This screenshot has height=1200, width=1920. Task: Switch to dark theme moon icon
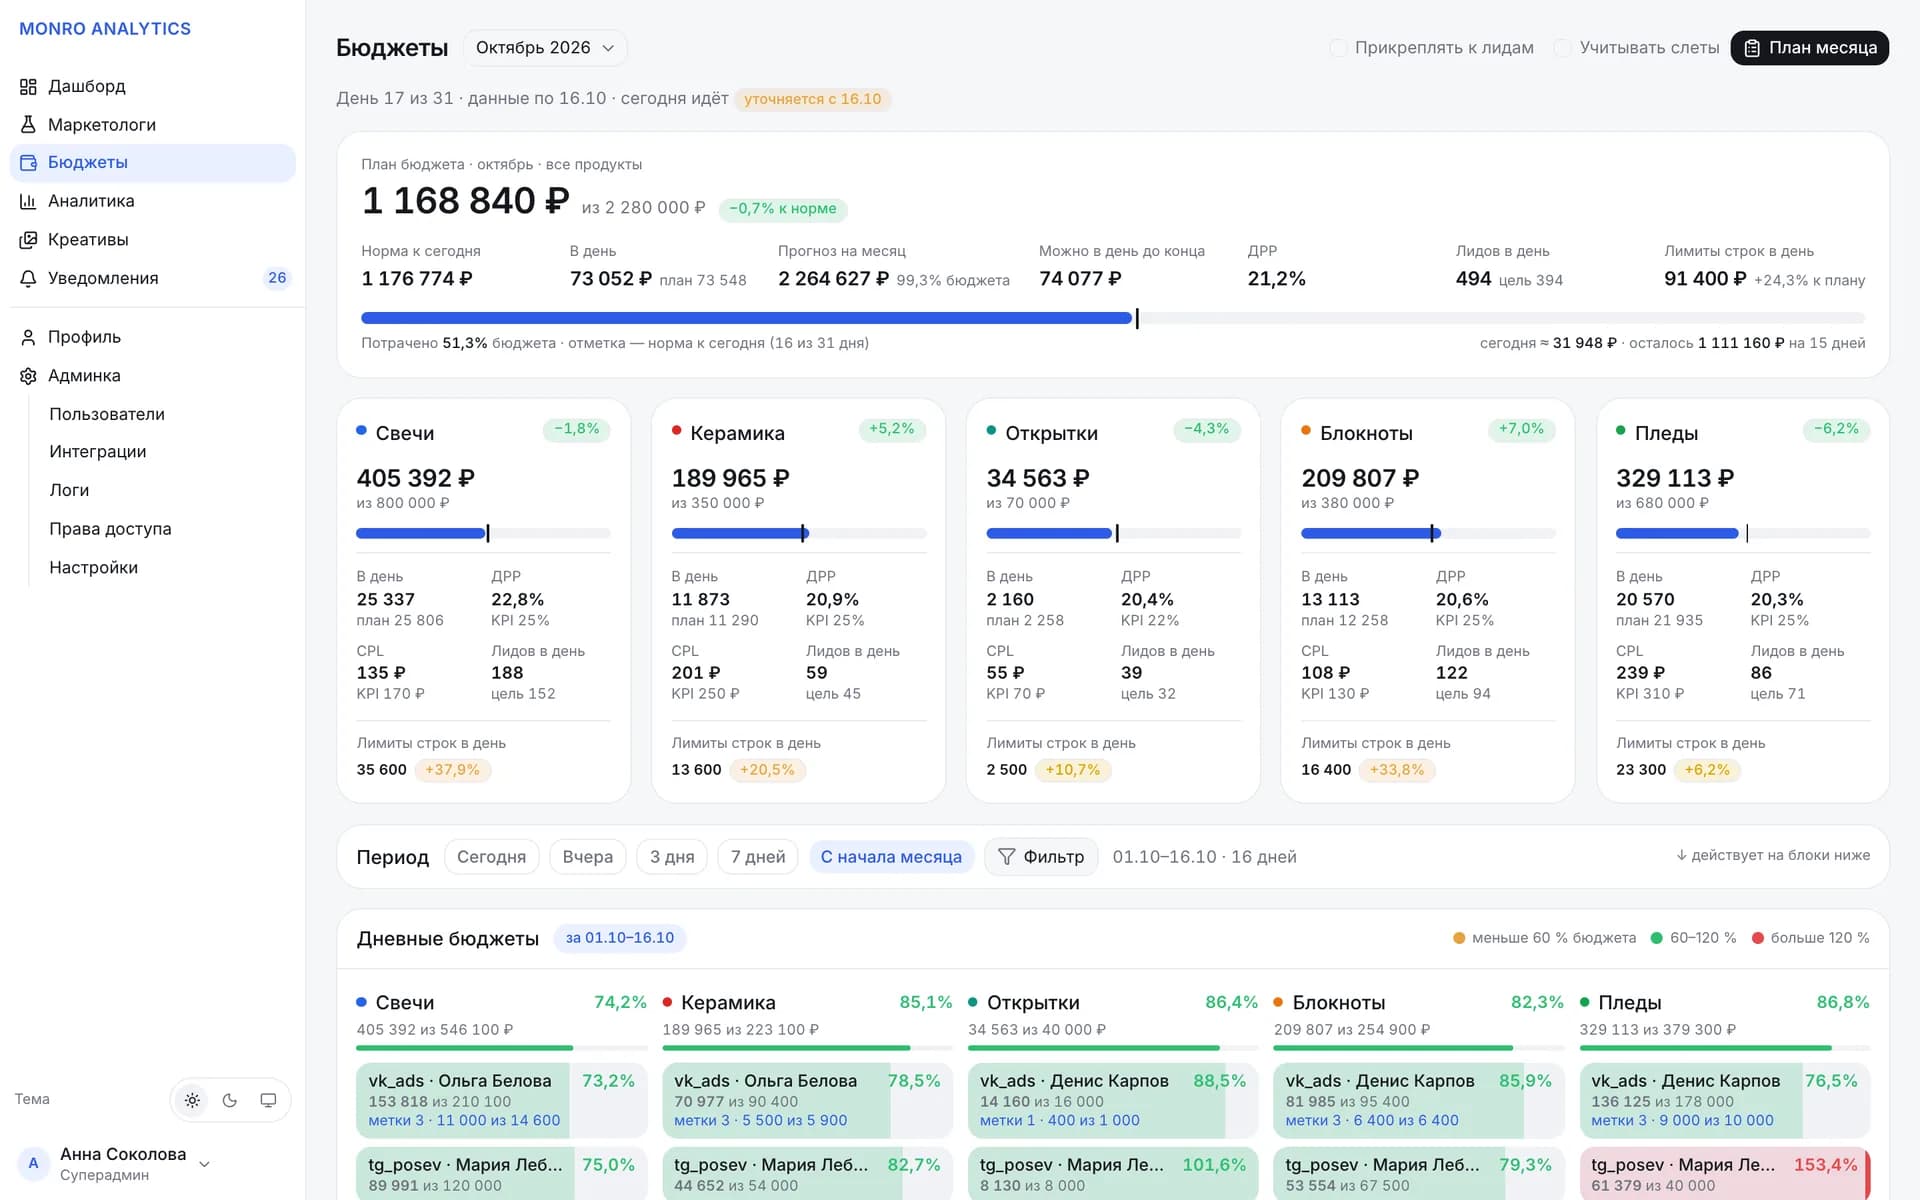230,1100
